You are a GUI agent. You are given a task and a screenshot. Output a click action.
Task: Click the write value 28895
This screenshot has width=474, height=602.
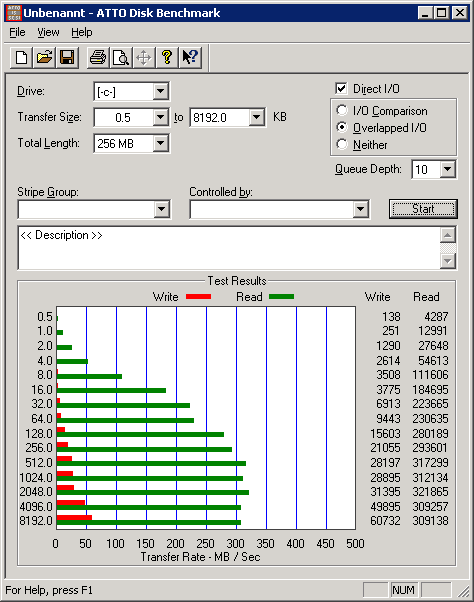(x=385, y=478)
